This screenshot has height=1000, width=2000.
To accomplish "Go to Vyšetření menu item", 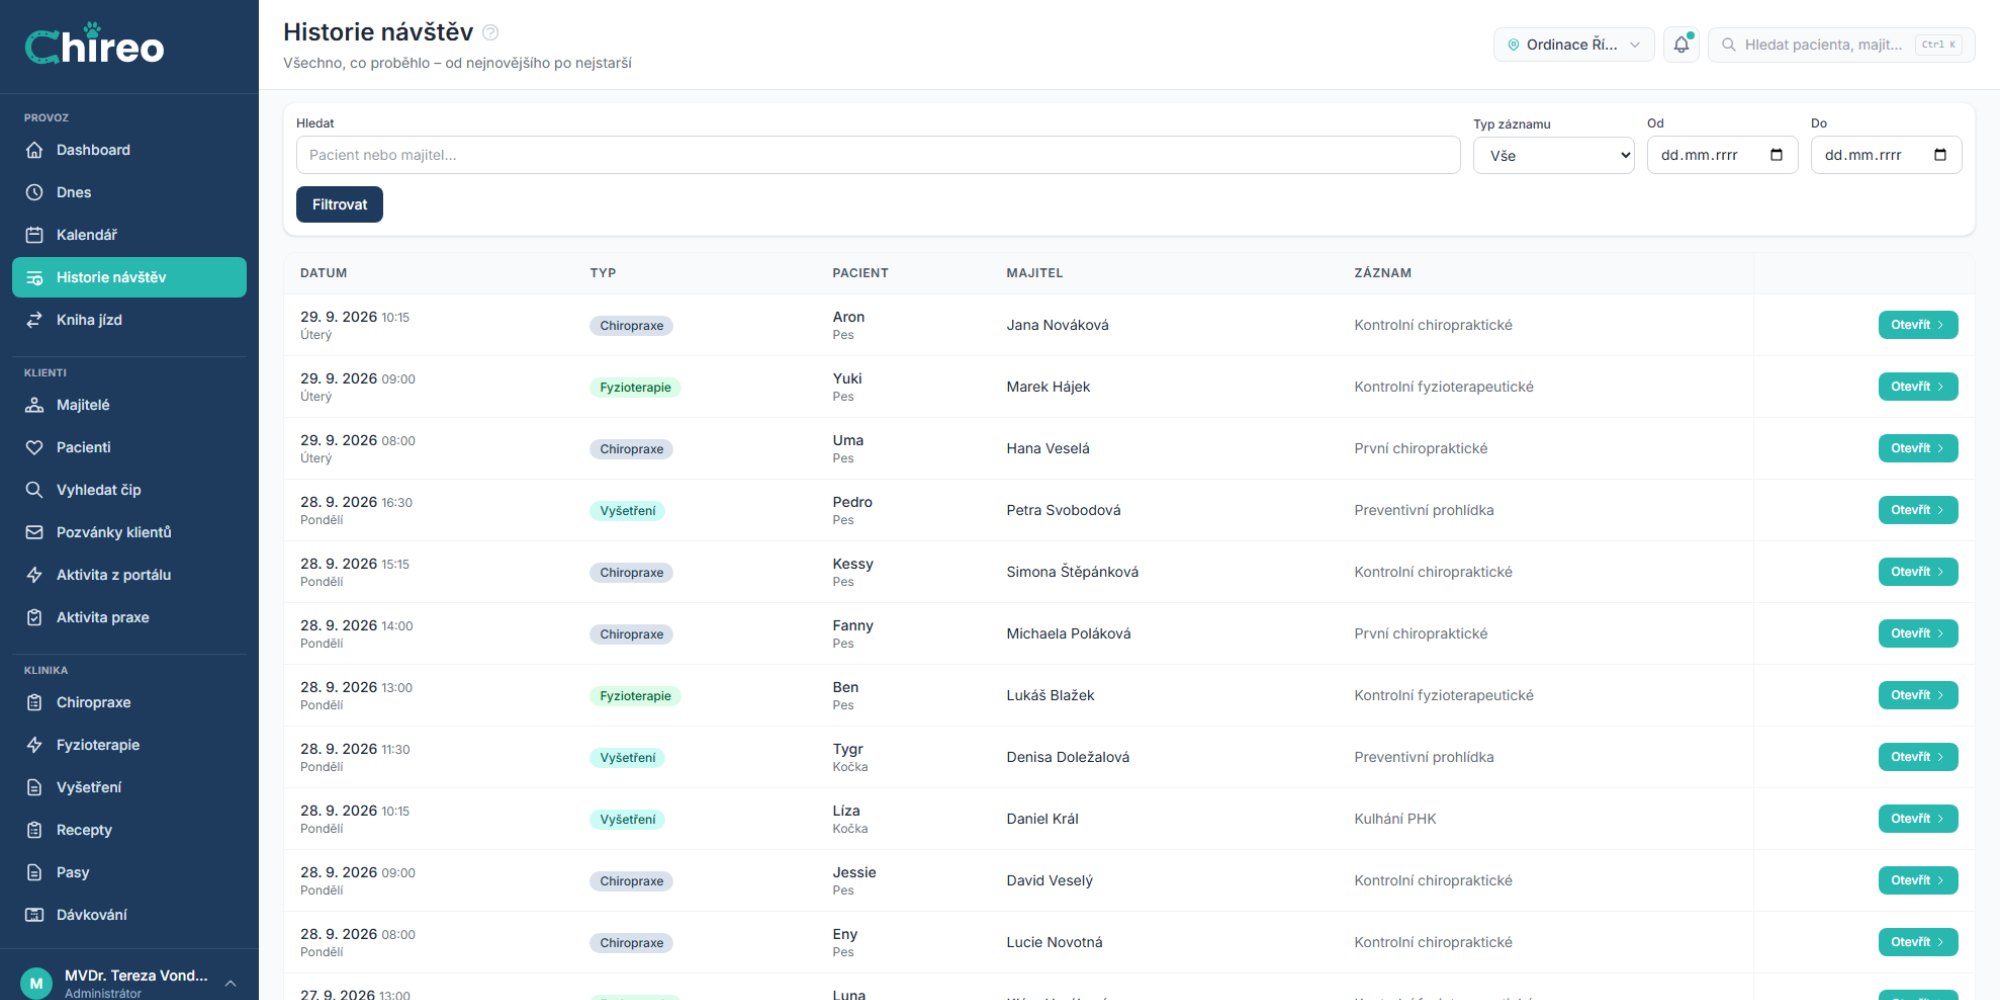I will (x=129, y=787).
